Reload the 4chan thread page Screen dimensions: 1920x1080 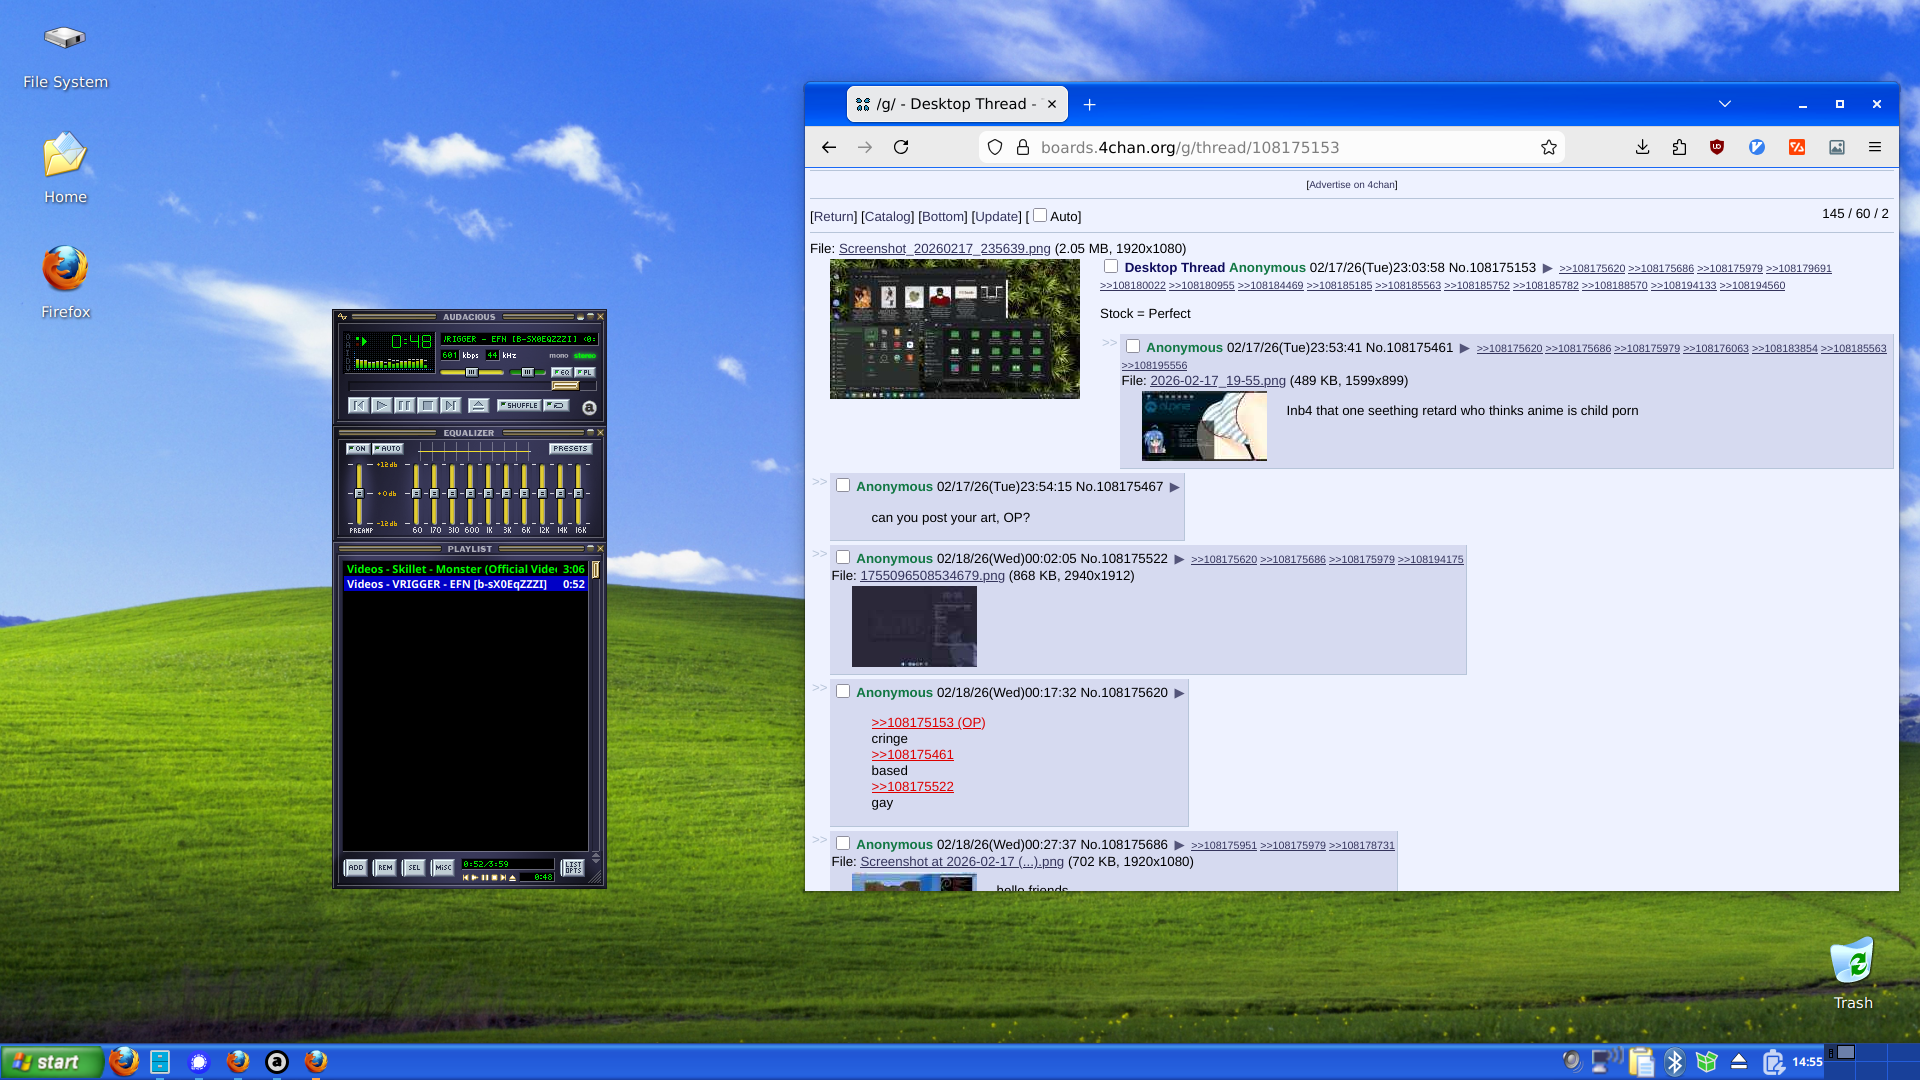901,147
